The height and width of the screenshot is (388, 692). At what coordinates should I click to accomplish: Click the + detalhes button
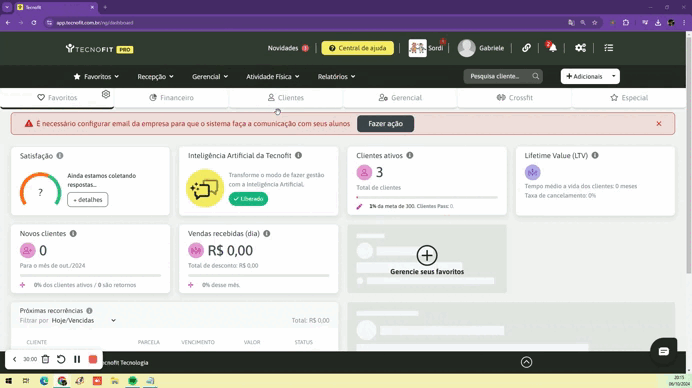[x=87, y=200]
